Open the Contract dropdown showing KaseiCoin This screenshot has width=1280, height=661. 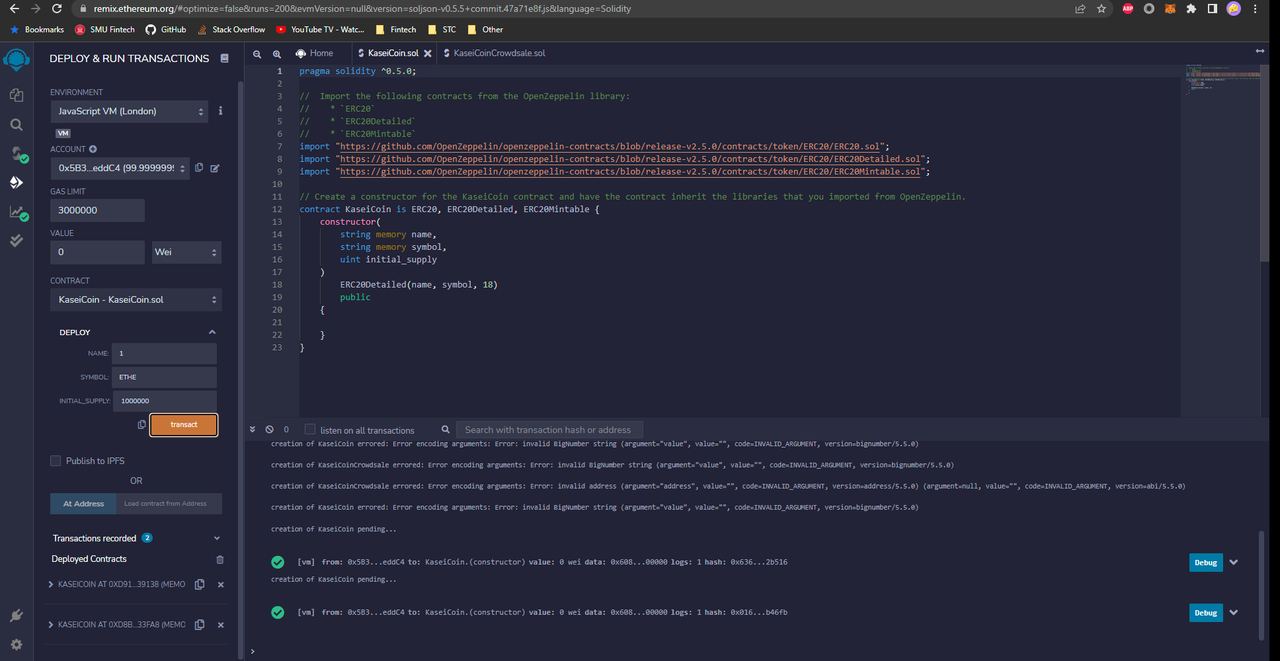click(x=136, y=299)
